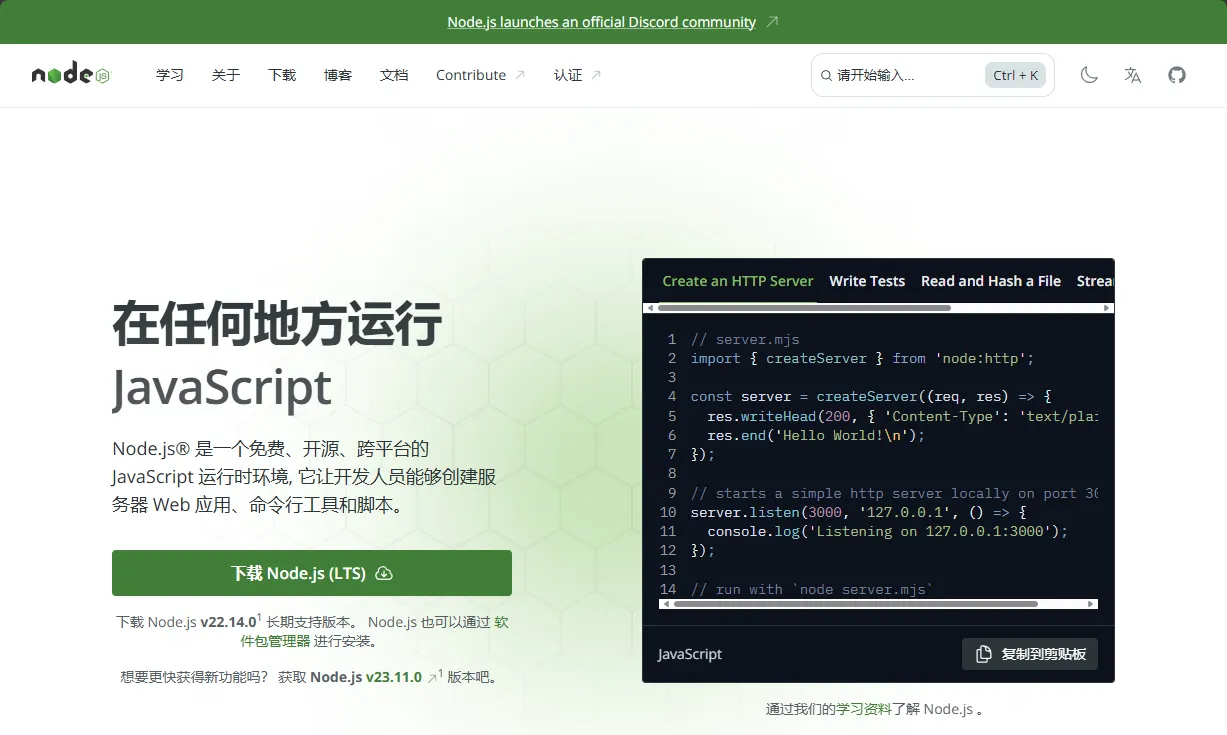Toggle dark mode with the moon icon

pyautogui.click(x=1089, y=75)
